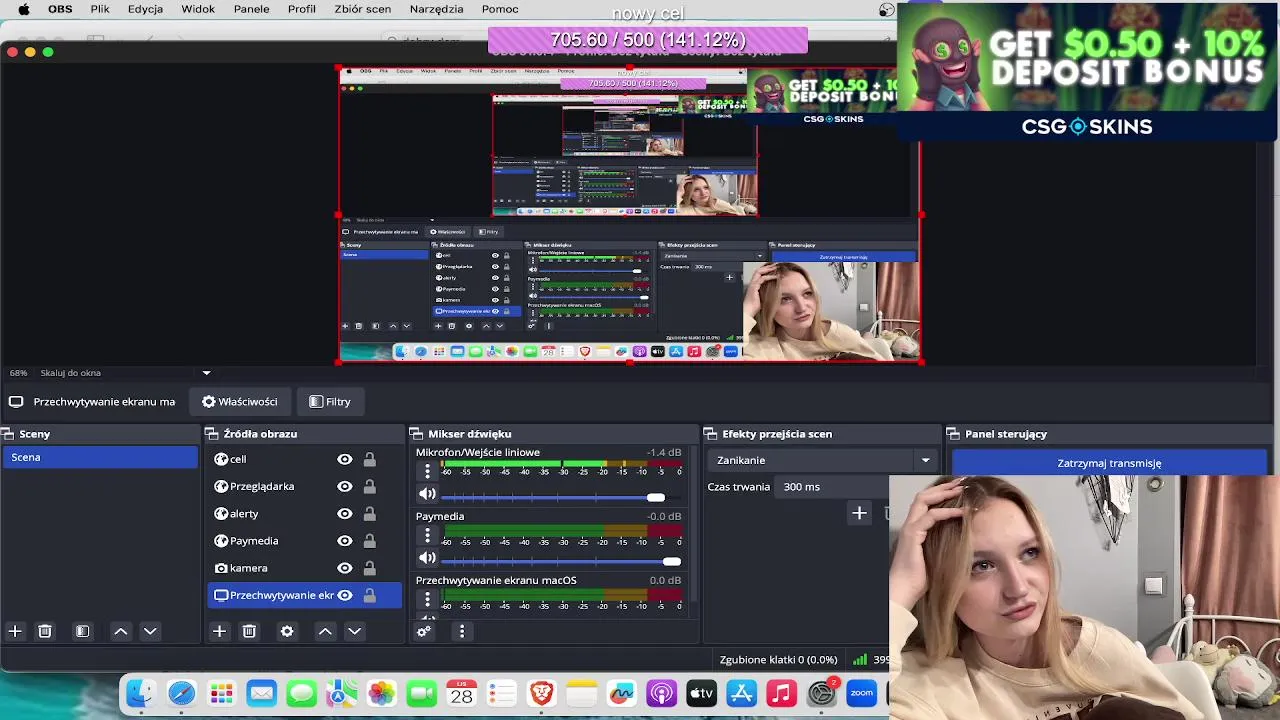
Task: Add a new scene with the plus icon
Action: coord(15,631)
